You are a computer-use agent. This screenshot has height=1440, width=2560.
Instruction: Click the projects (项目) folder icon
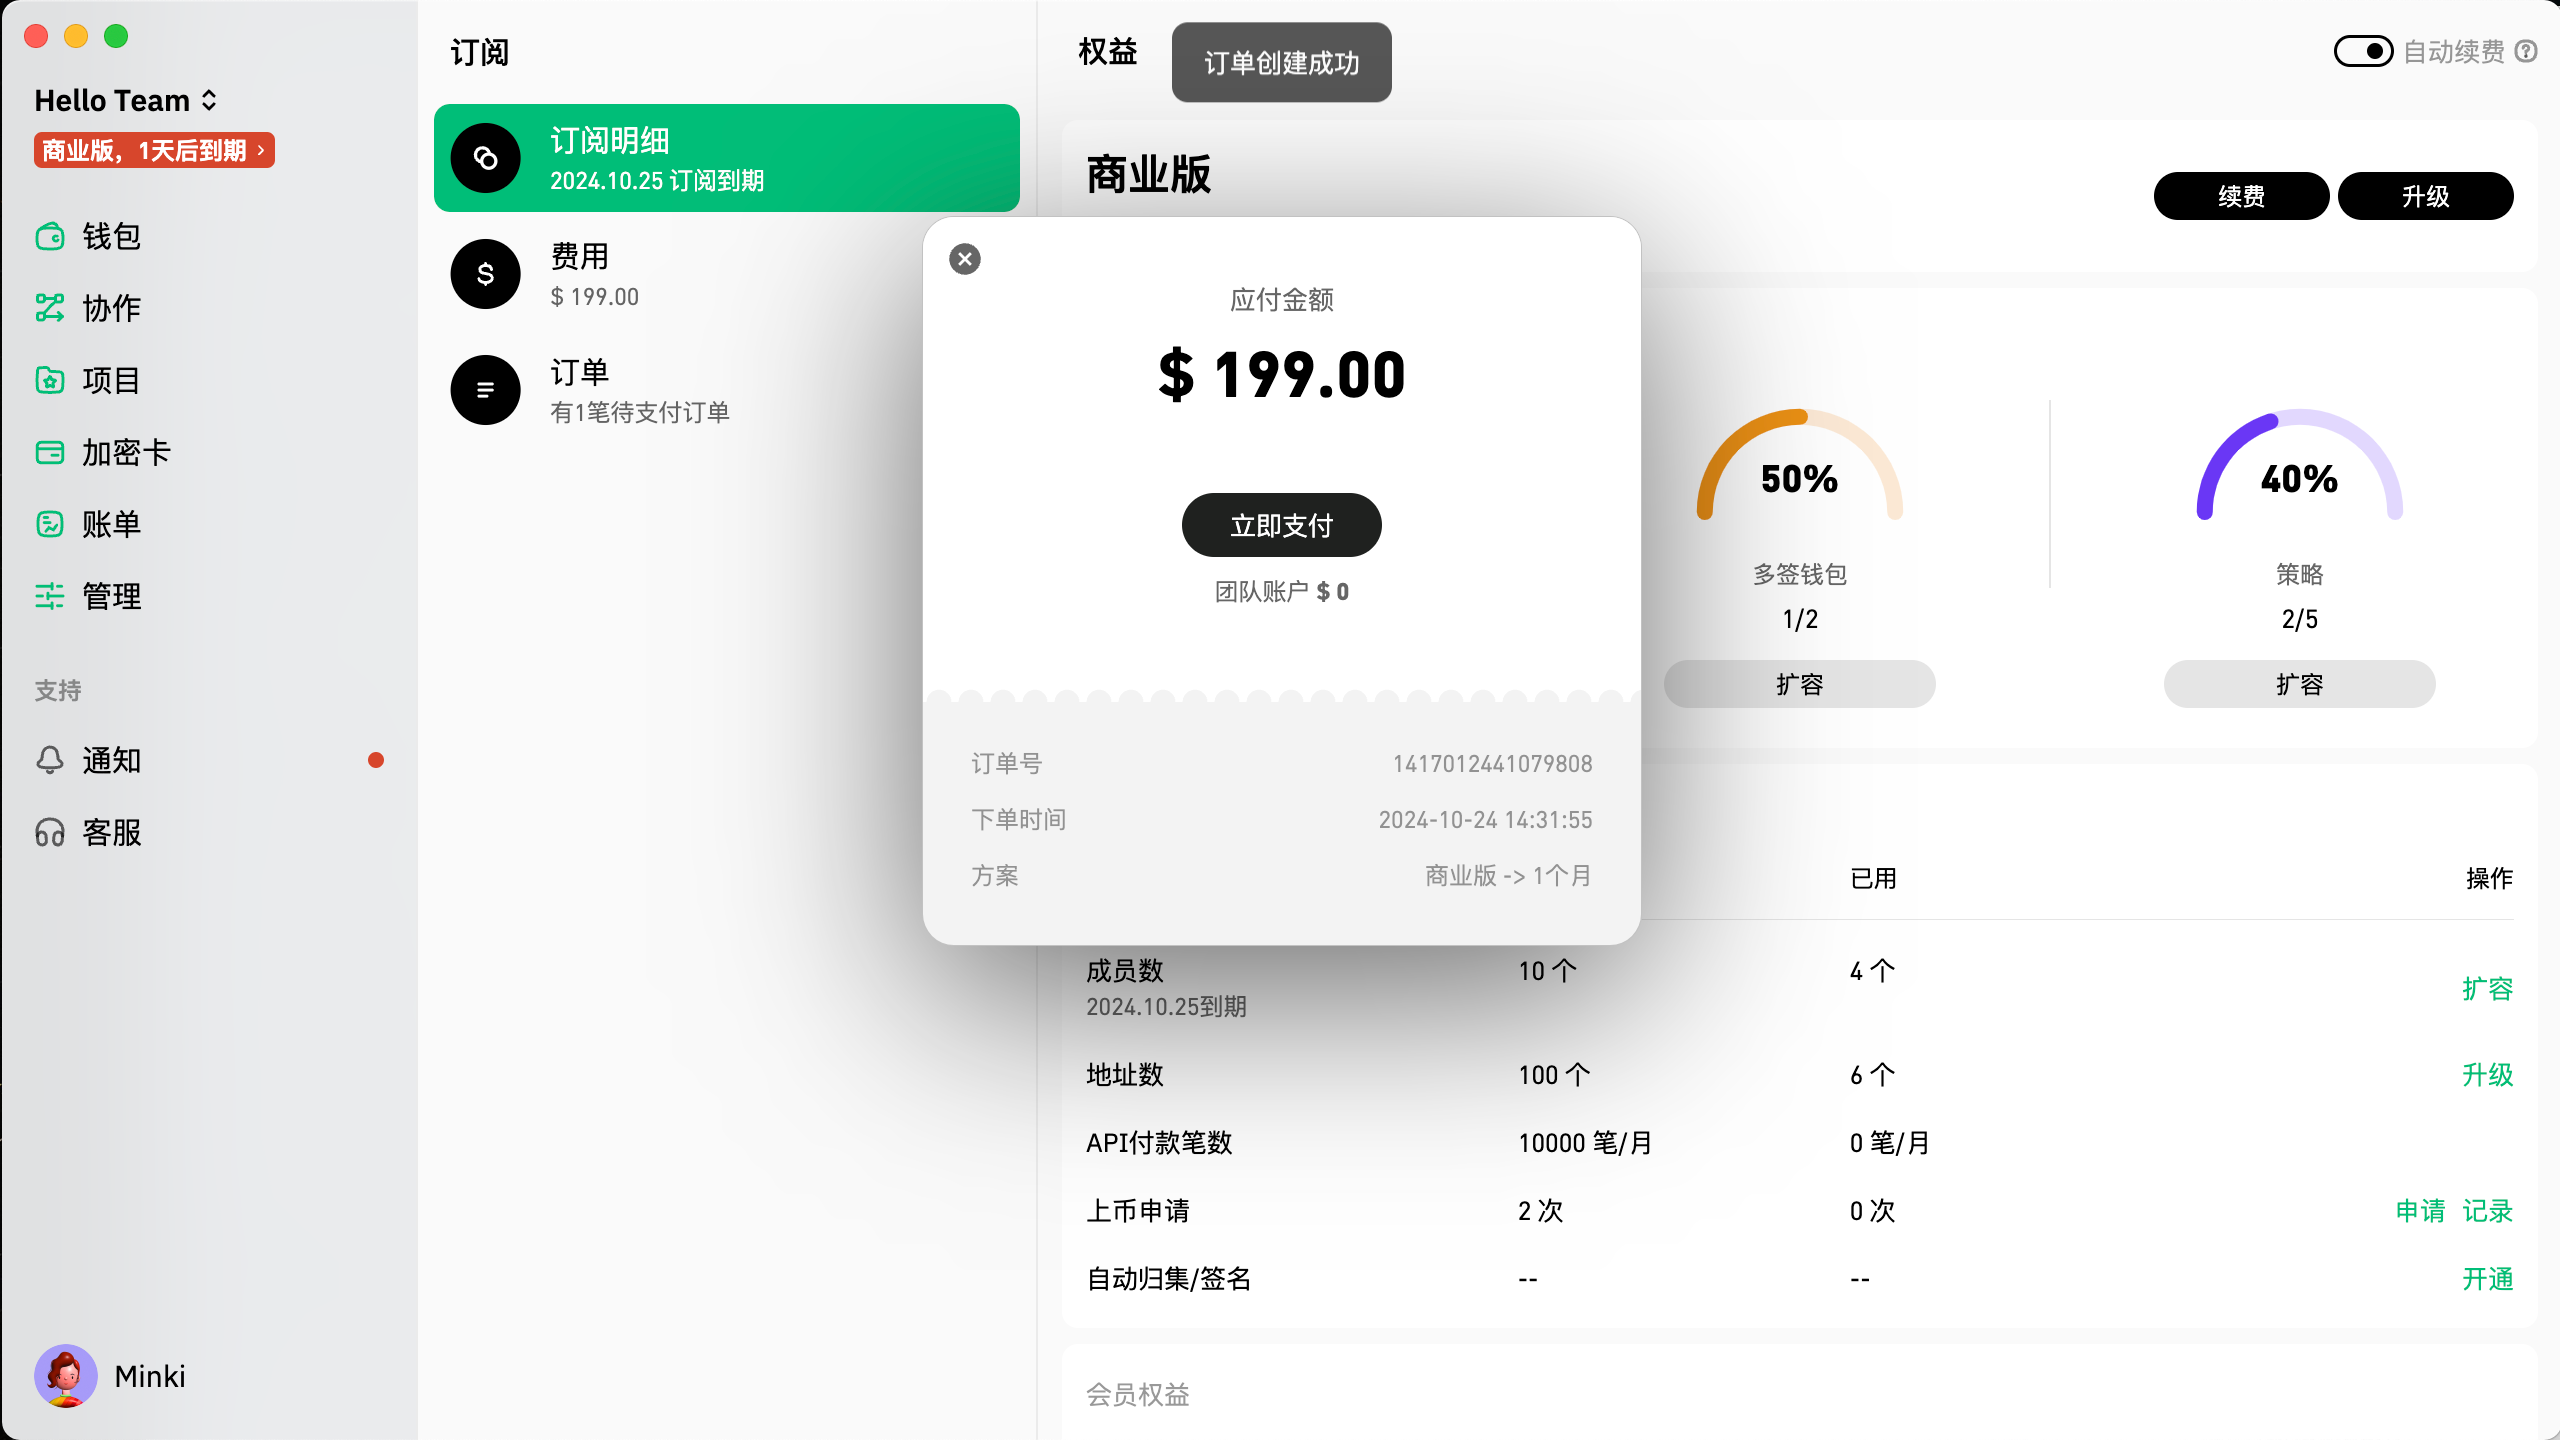tap(50, 380)
